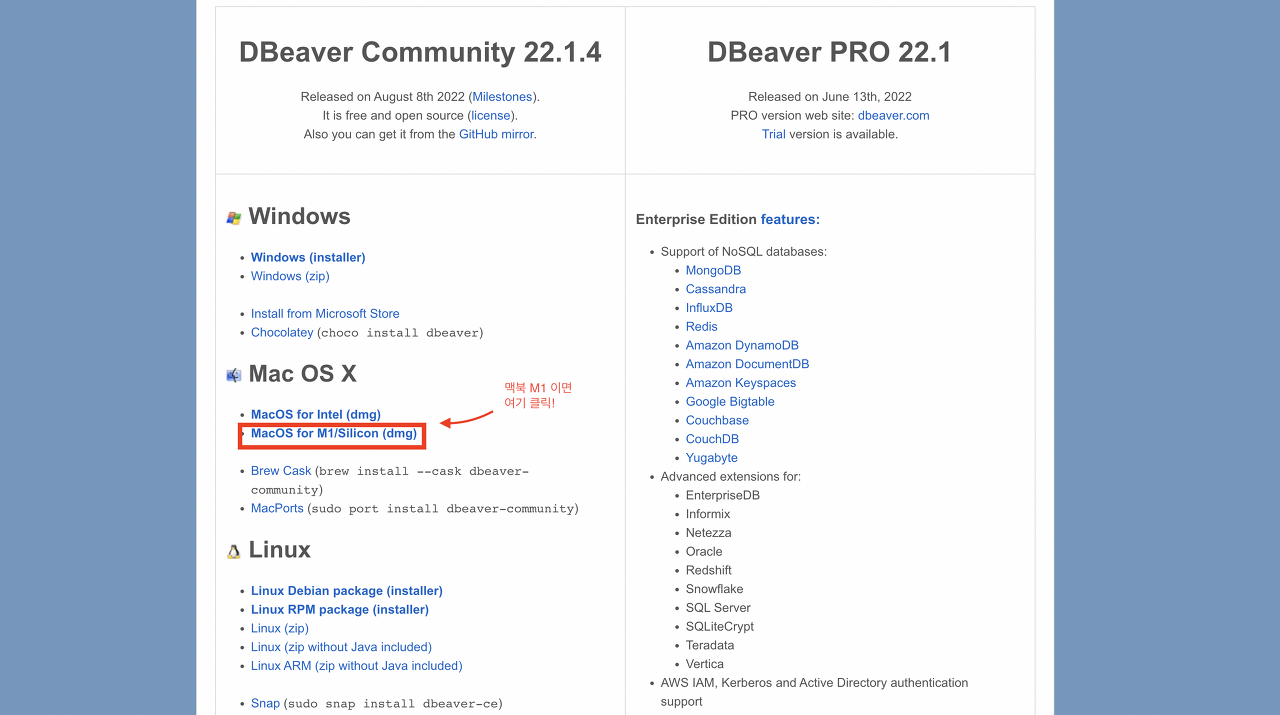The width and height of the screenshot is (1280, 715).
Task: Click the Oracle list item
Action: 704,552
